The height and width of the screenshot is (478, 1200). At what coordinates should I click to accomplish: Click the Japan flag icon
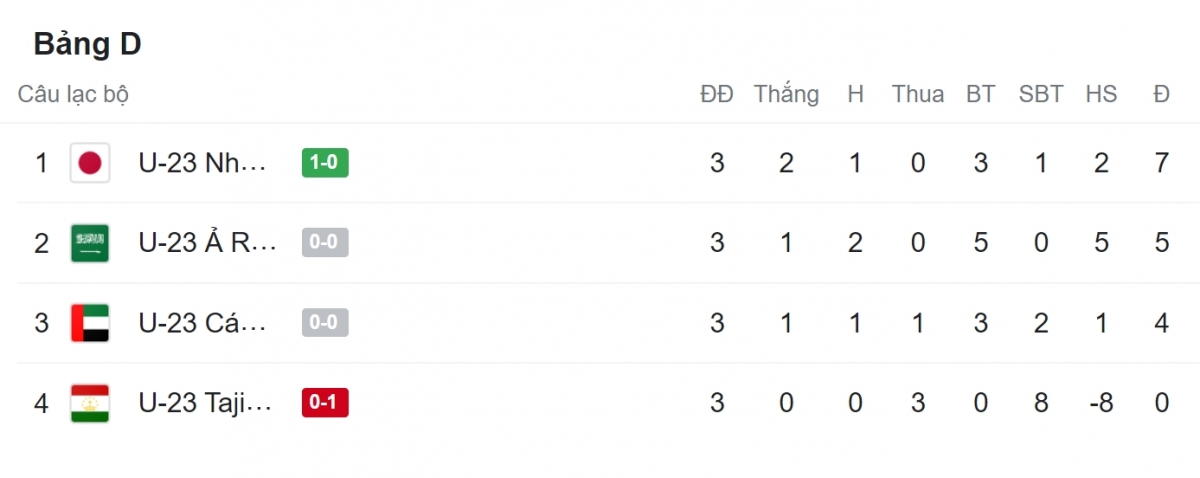point(90,163)
